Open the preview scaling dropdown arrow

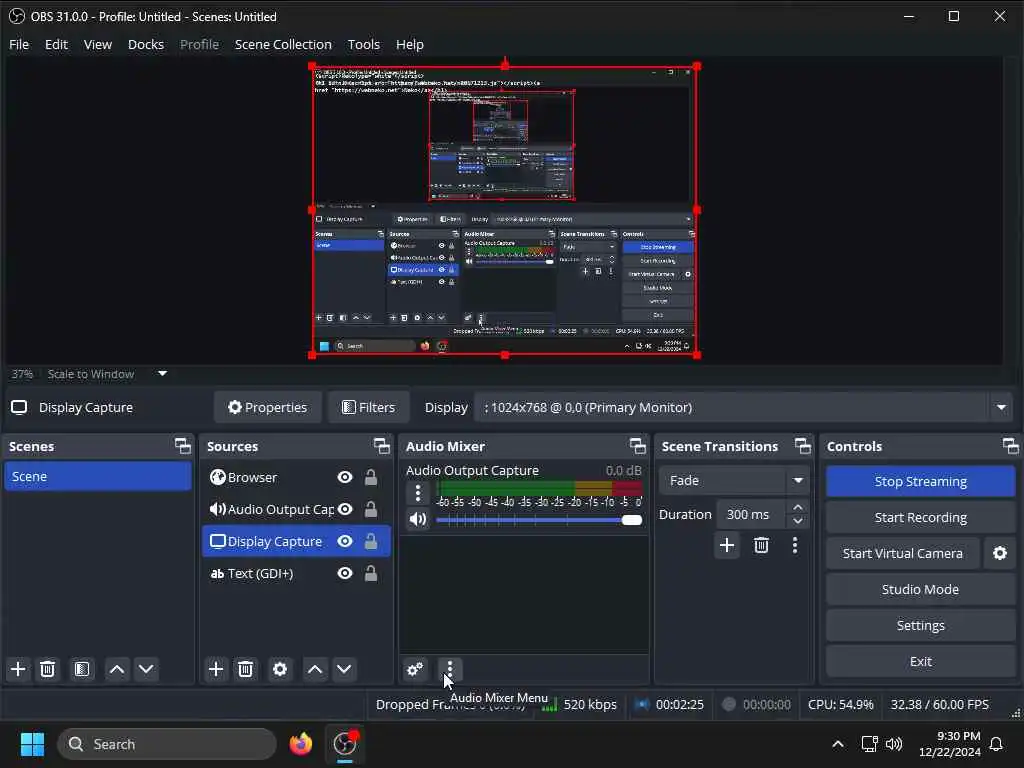point(163,374)
